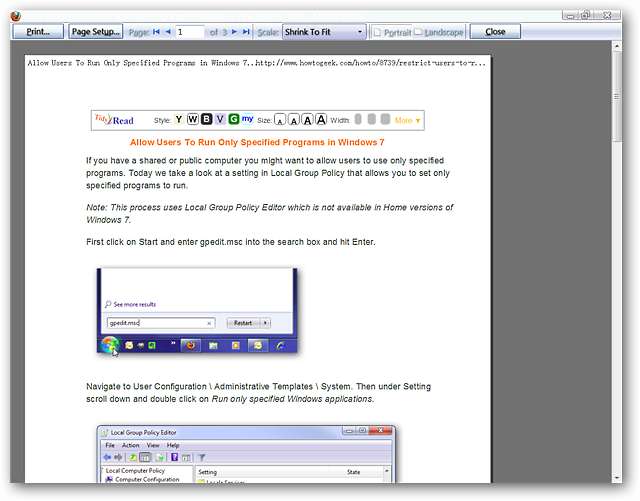Click the Firefox icon in title bar
This screenshot has width=640, height=501.
pos(16,16)
